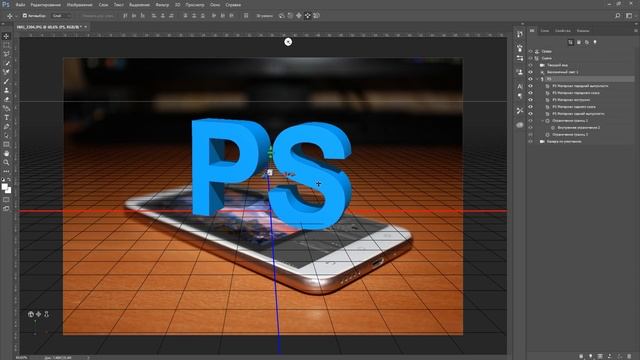Select PS Материал переднего скоса row
The width and height of the screenshot is (640, 360).
click(576, 93)
